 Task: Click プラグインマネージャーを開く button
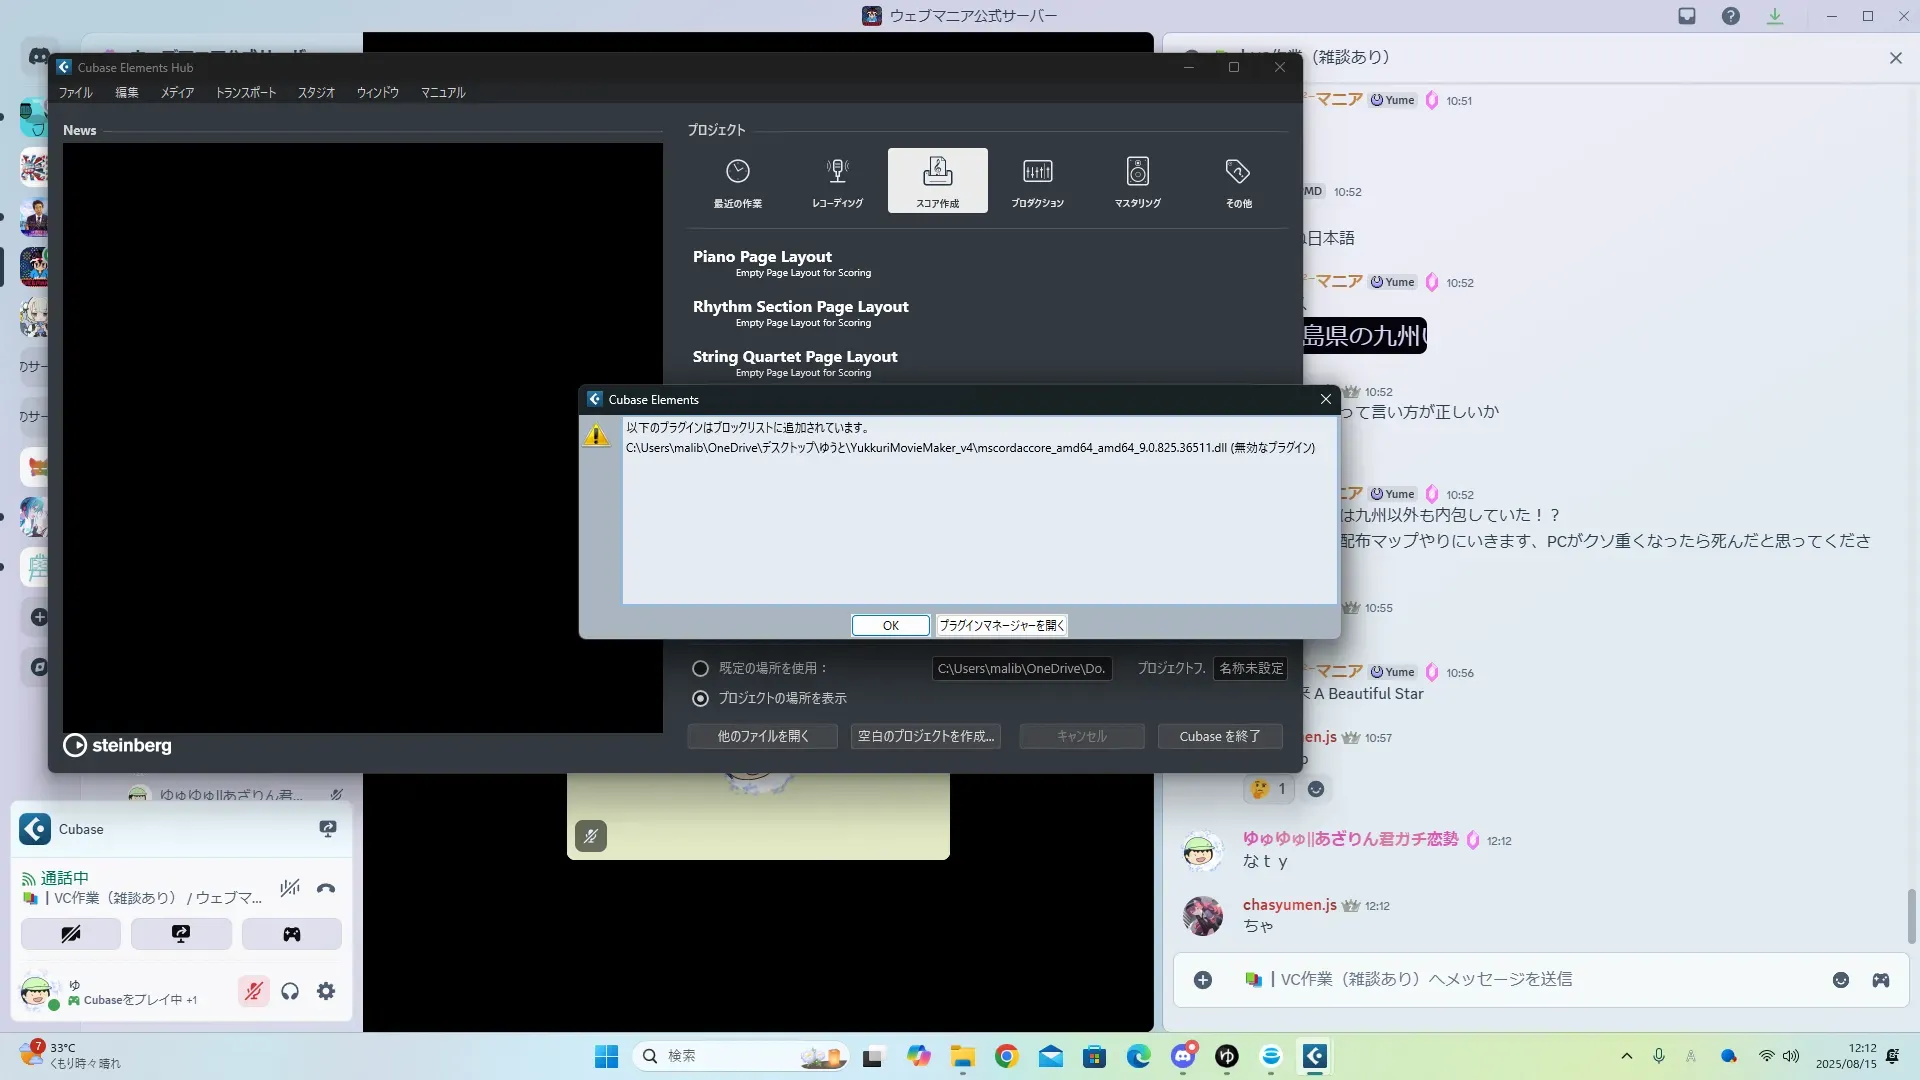pos(1001,625)
